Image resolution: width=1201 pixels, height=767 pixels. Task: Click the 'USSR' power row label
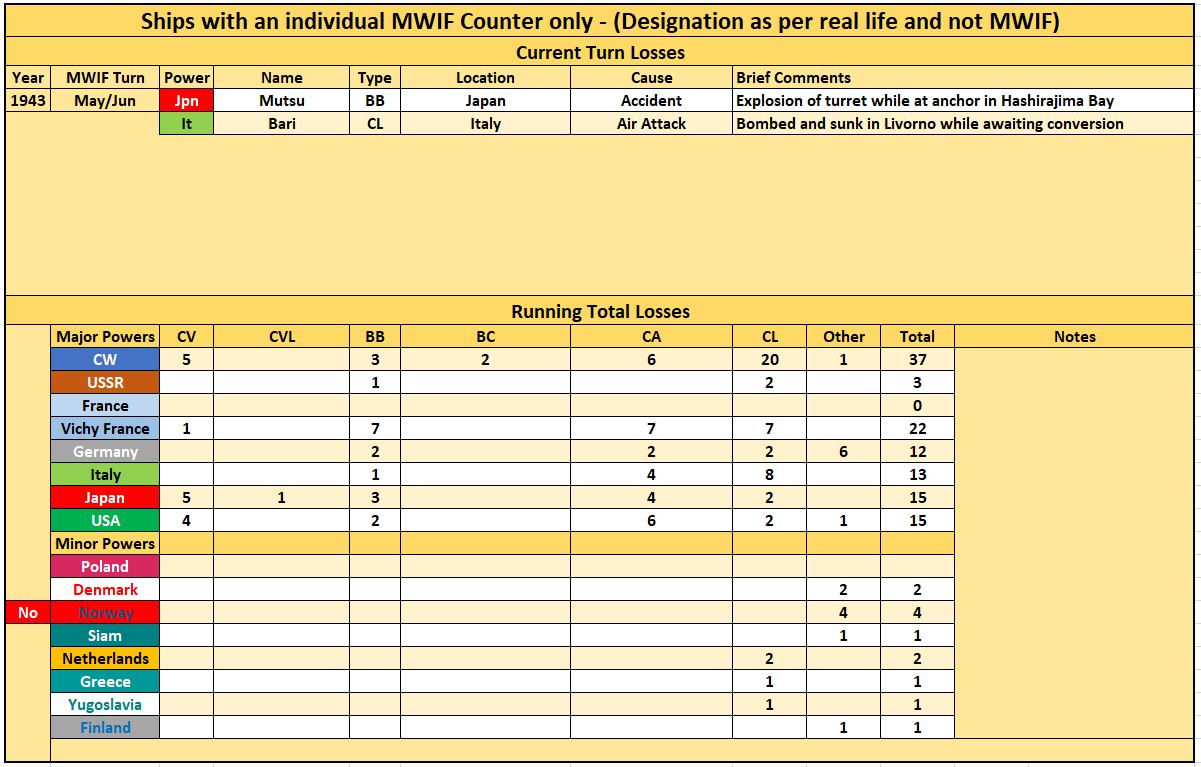coord(105,383)
